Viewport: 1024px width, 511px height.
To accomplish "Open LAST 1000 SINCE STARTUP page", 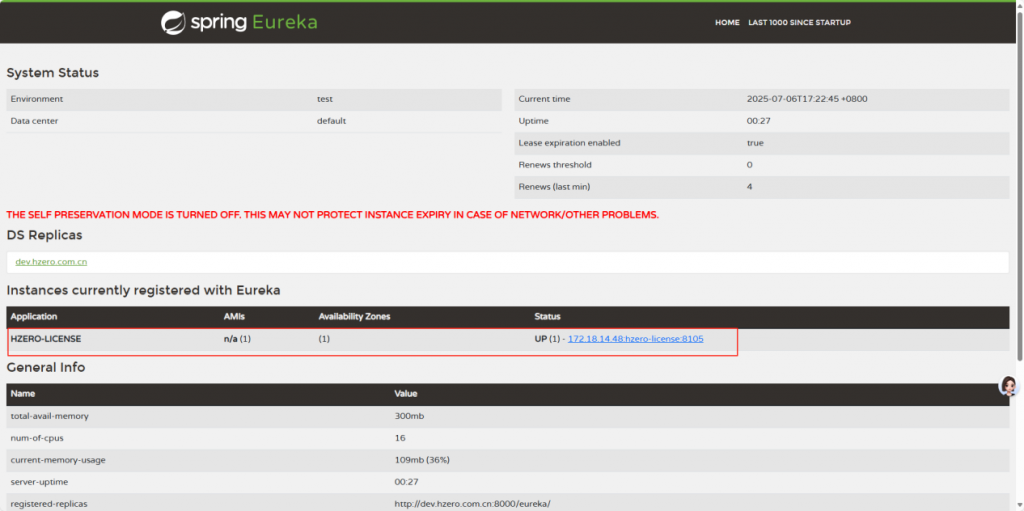I will point(799,22).
